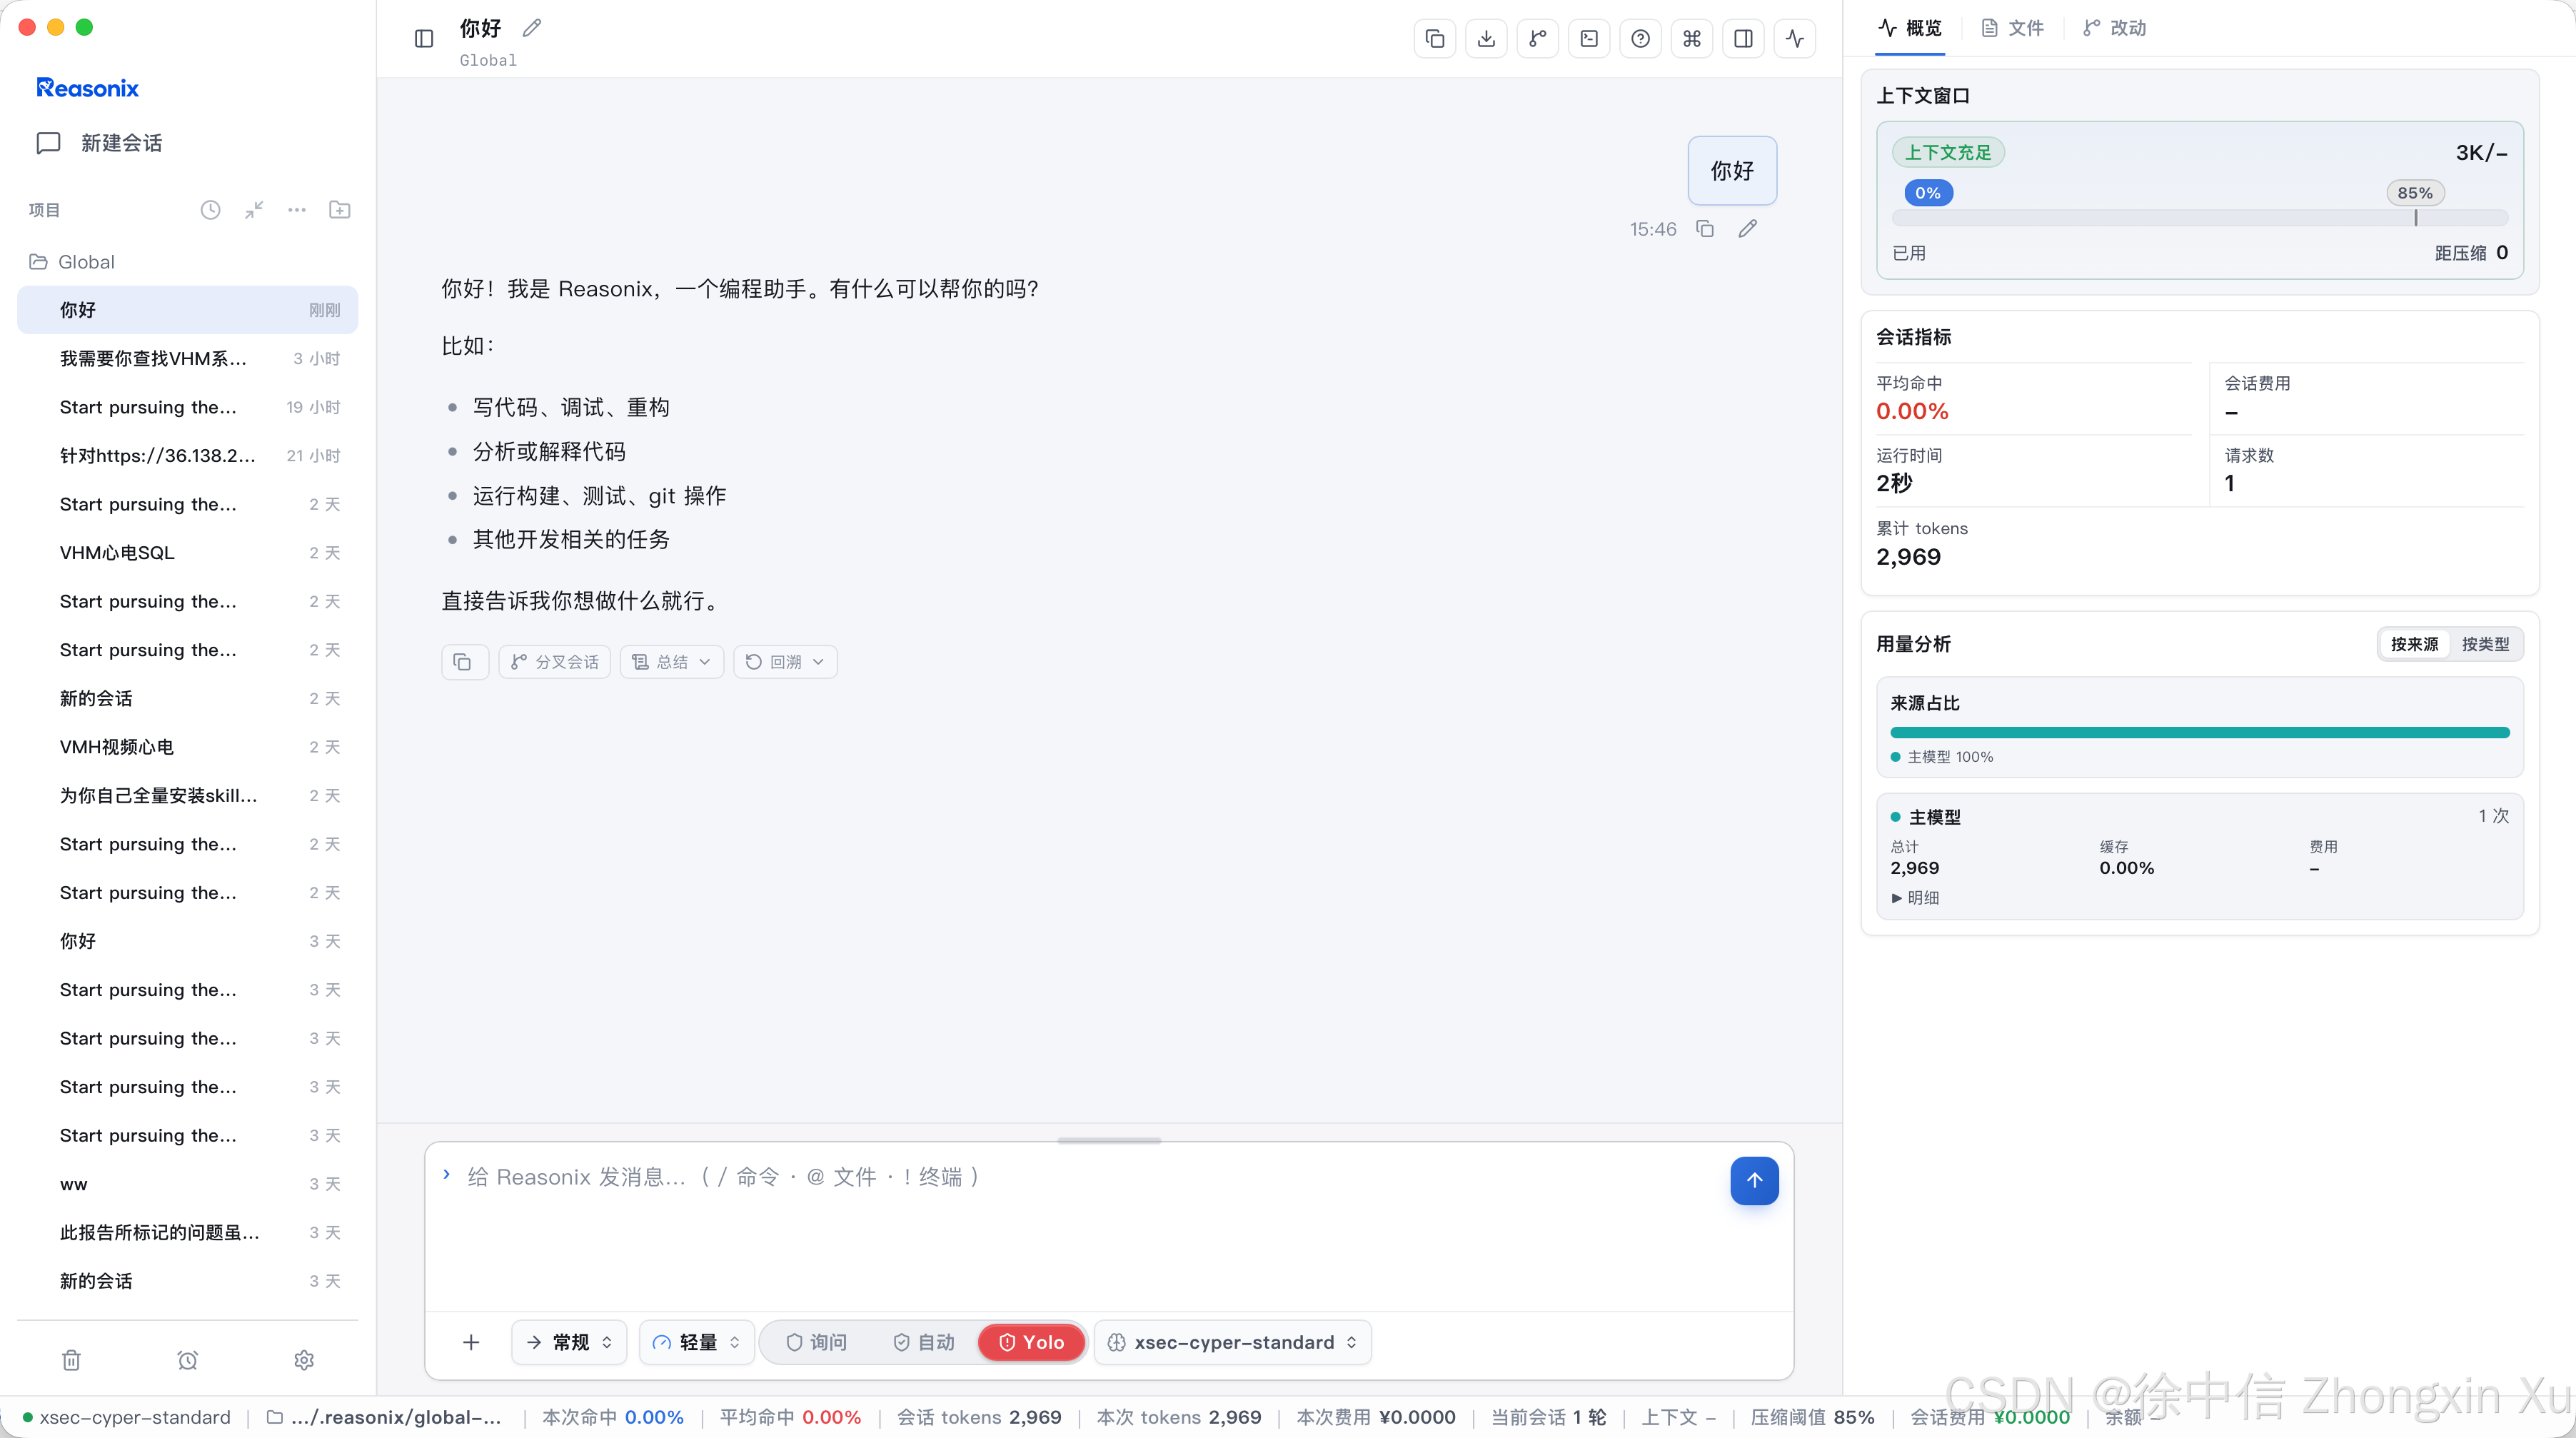The image size is (2576, 1438).
Task: Click the pencil icon to rename the session title
Action: point(532,28)
